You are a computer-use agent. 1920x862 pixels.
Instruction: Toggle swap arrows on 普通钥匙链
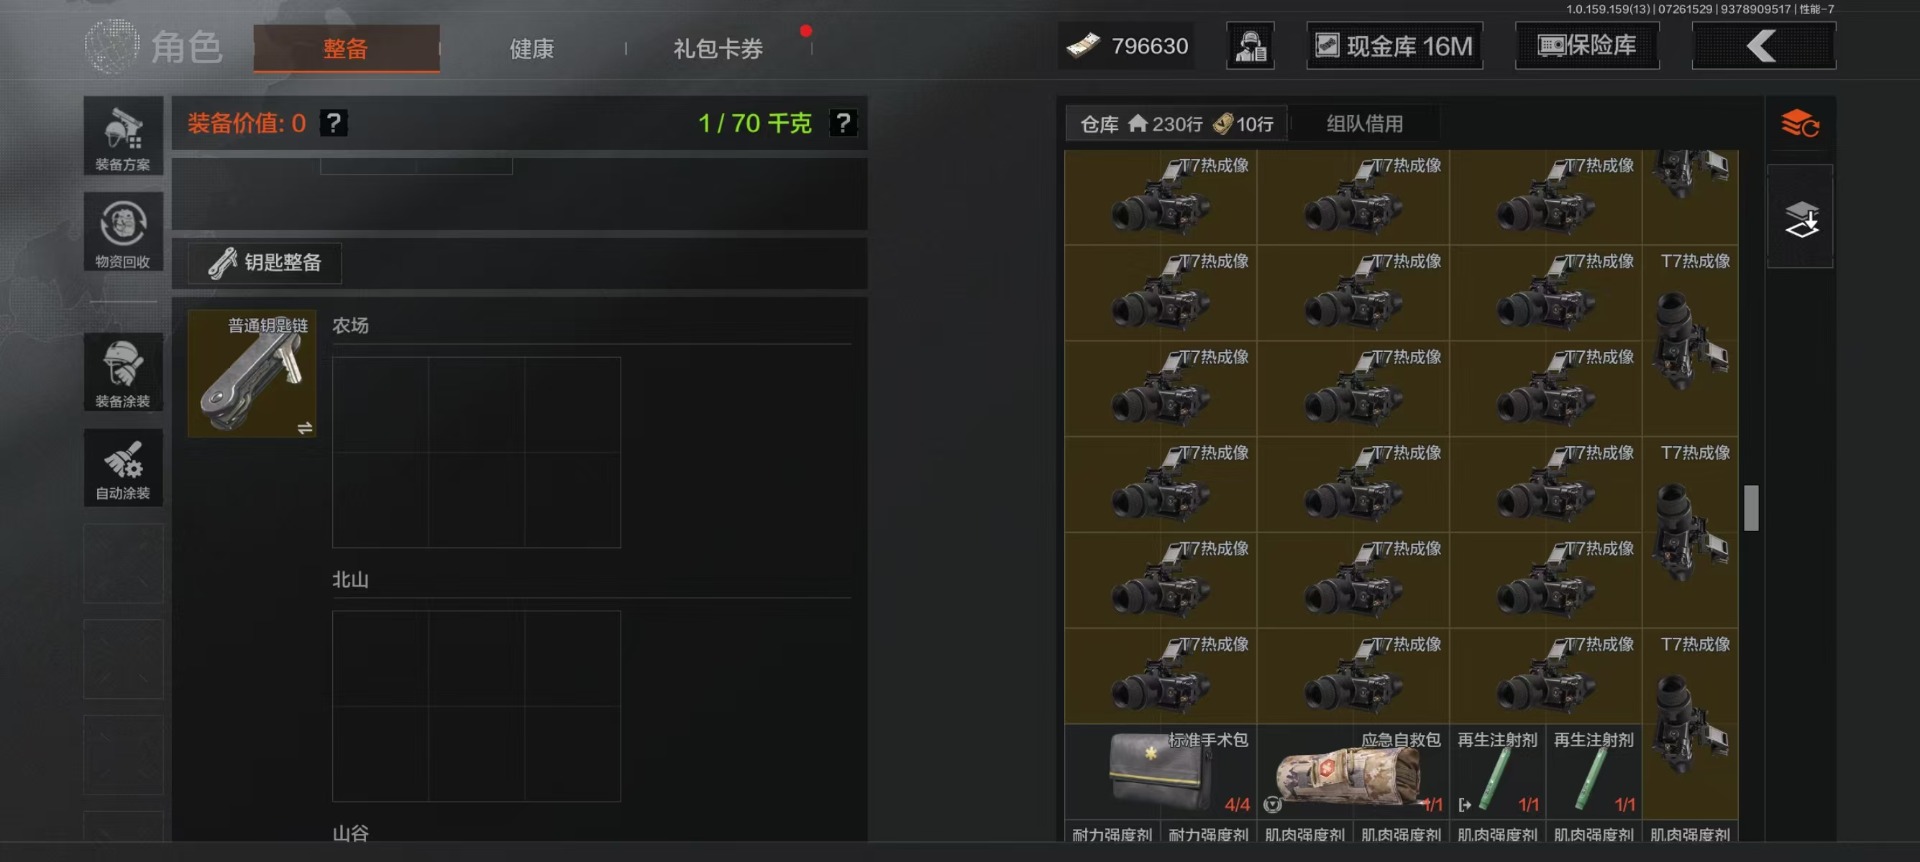pyautogui.click(x=305, y=428)
